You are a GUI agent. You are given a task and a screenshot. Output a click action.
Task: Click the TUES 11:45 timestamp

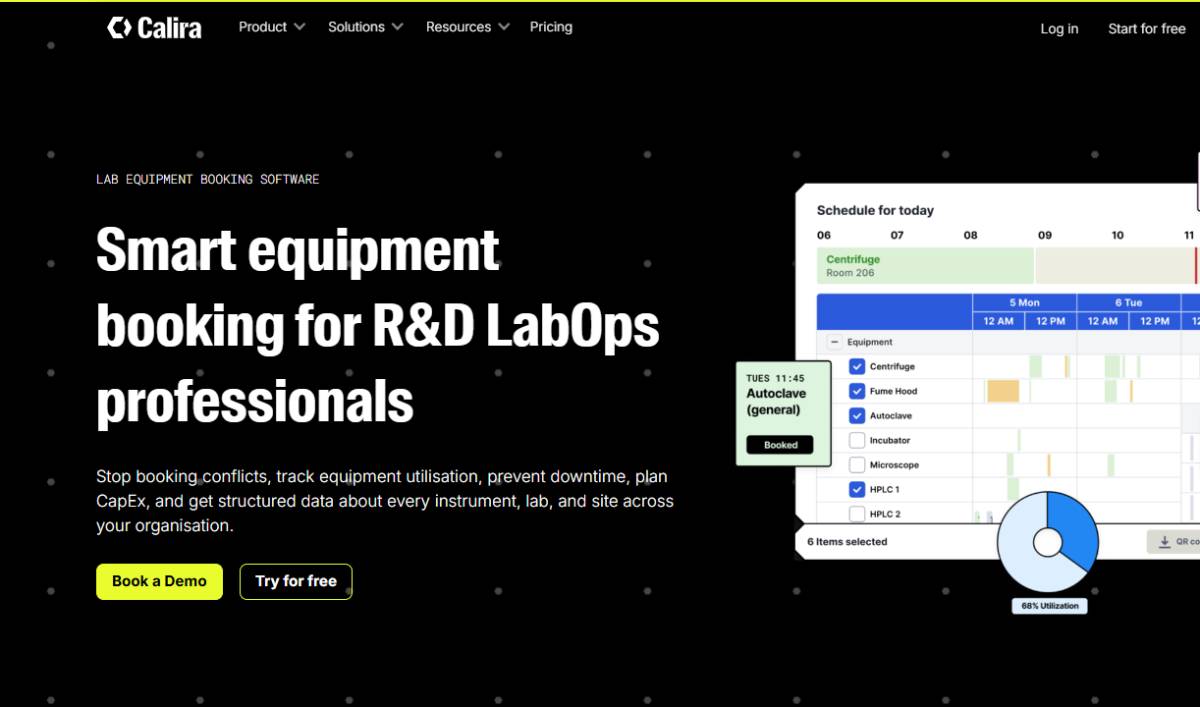[x=775, y=378]
